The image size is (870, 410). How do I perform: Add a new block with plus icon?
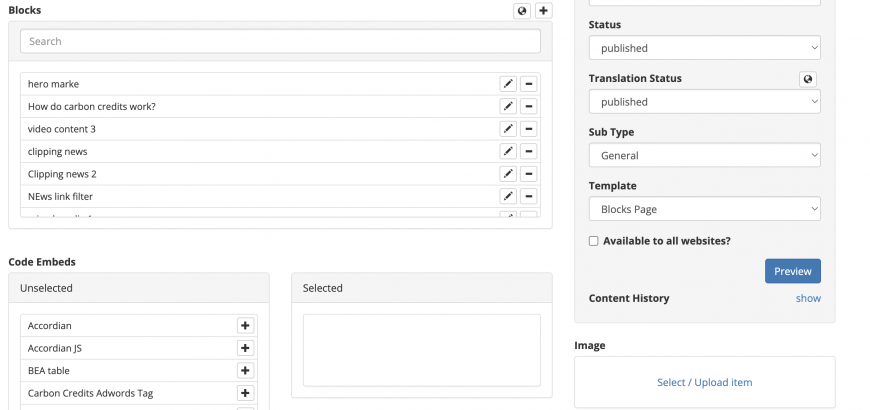point(543,11)
